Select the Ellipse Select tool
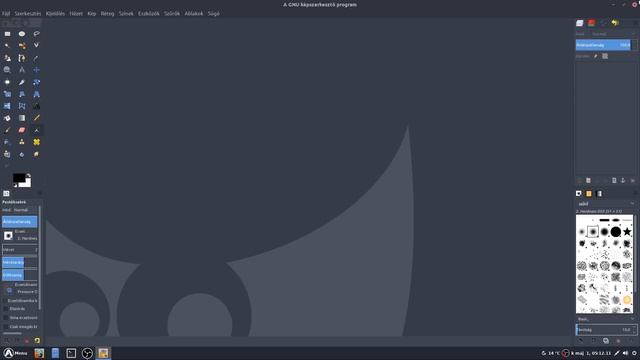 tap(22, 34)
